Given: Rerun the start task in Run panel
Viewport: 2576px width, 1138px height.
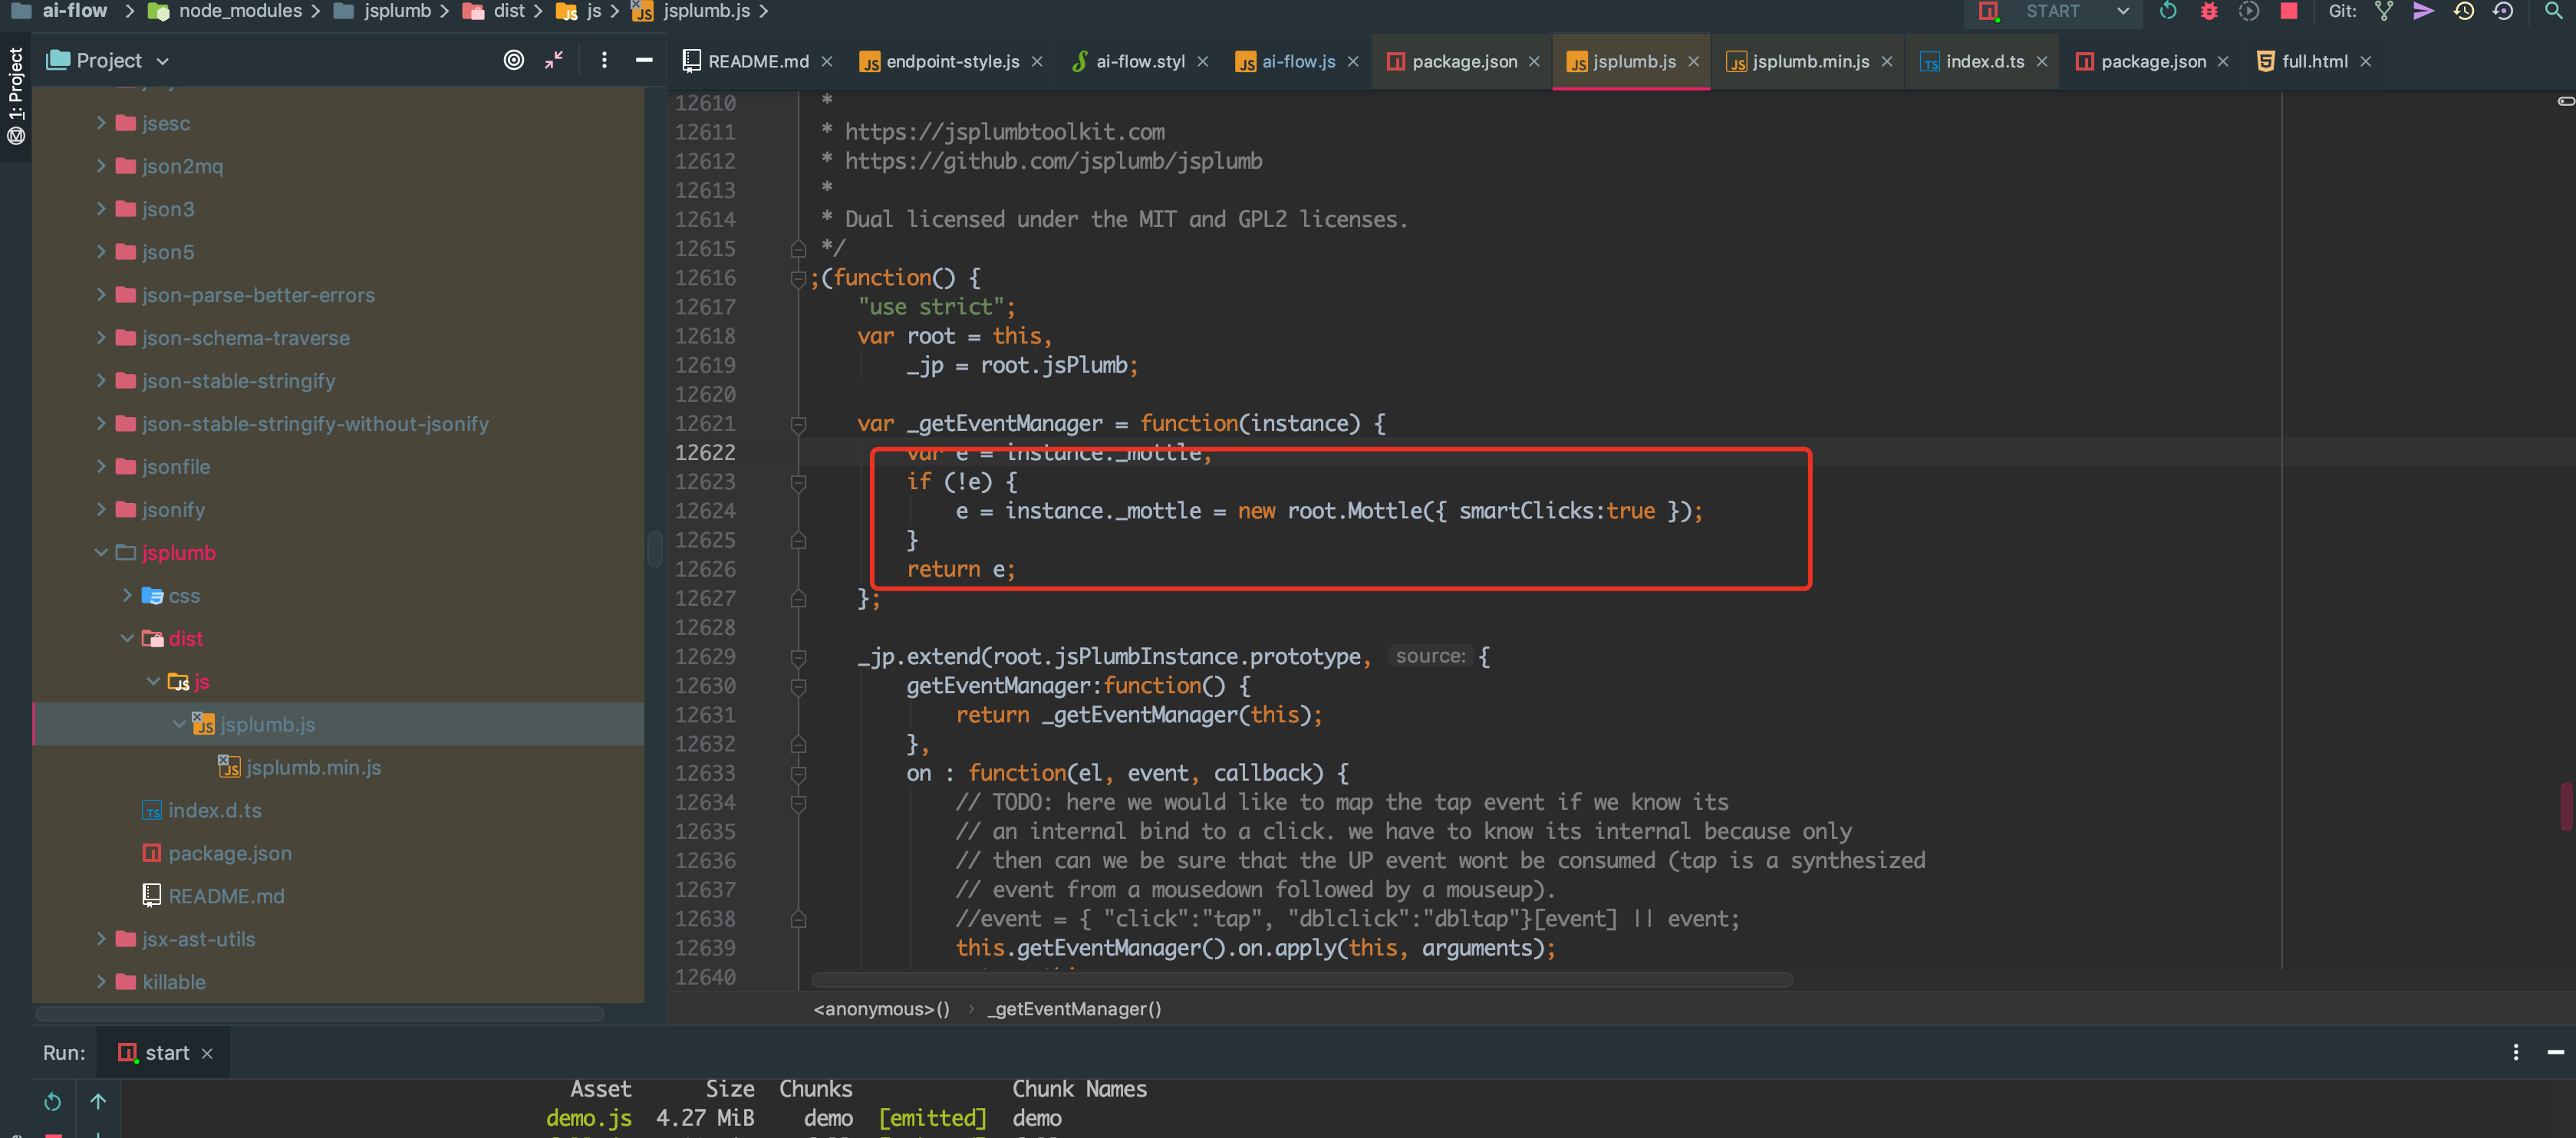Looking at the screenshot, I should coord(51,1101).
